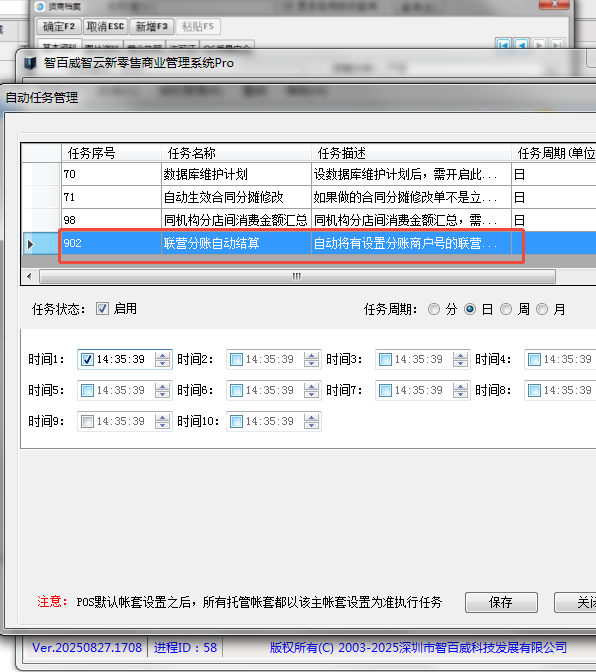The width and height of the screenshot is (596, 672).
Task: Check the 时间9 checkbox
Action: pyautogui.click(x=87, y=421)
